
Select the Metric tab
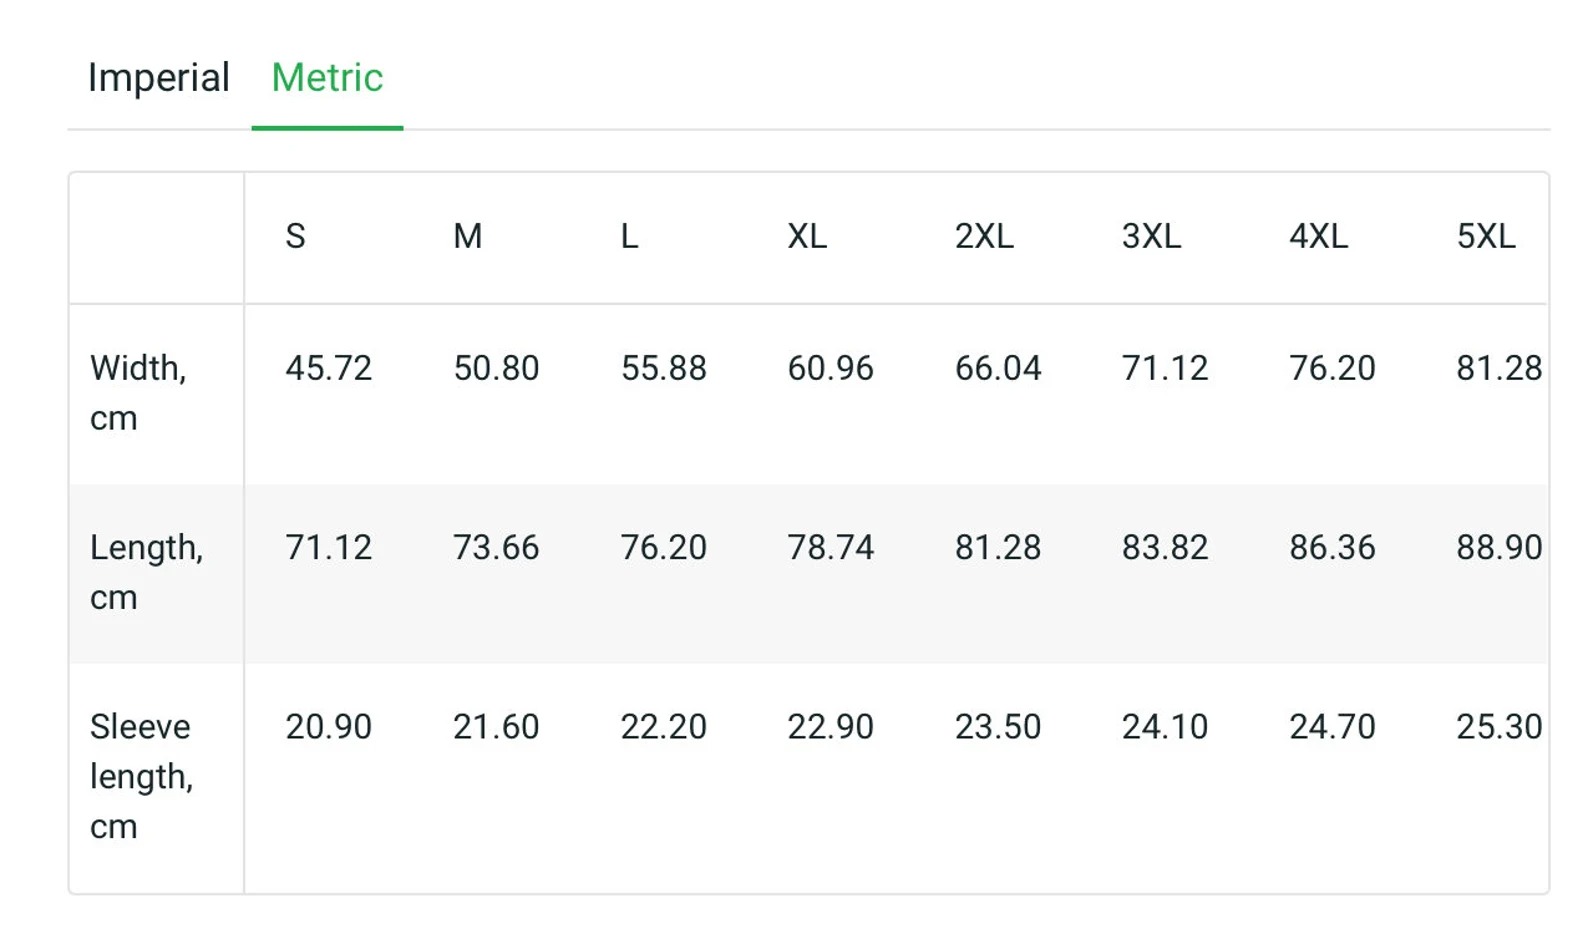(327, 78)
